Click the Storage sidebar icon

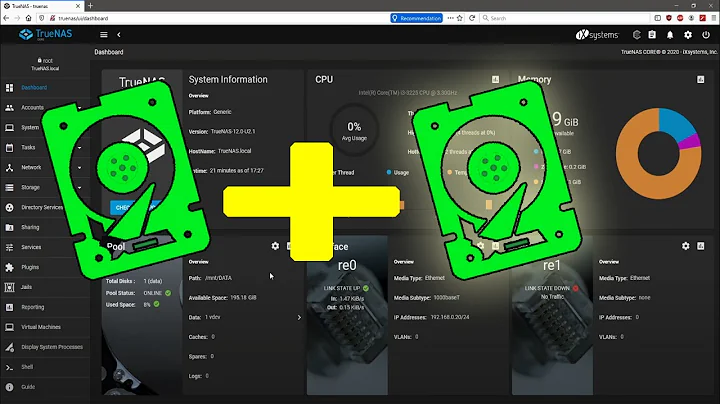[x=9, y=187]
